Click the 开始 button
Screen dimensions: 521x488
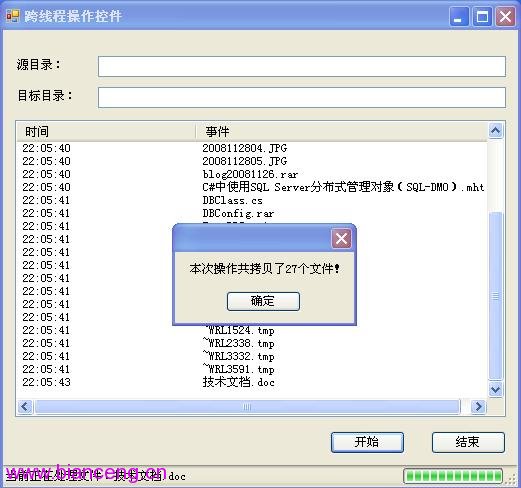tap(367, 442)
